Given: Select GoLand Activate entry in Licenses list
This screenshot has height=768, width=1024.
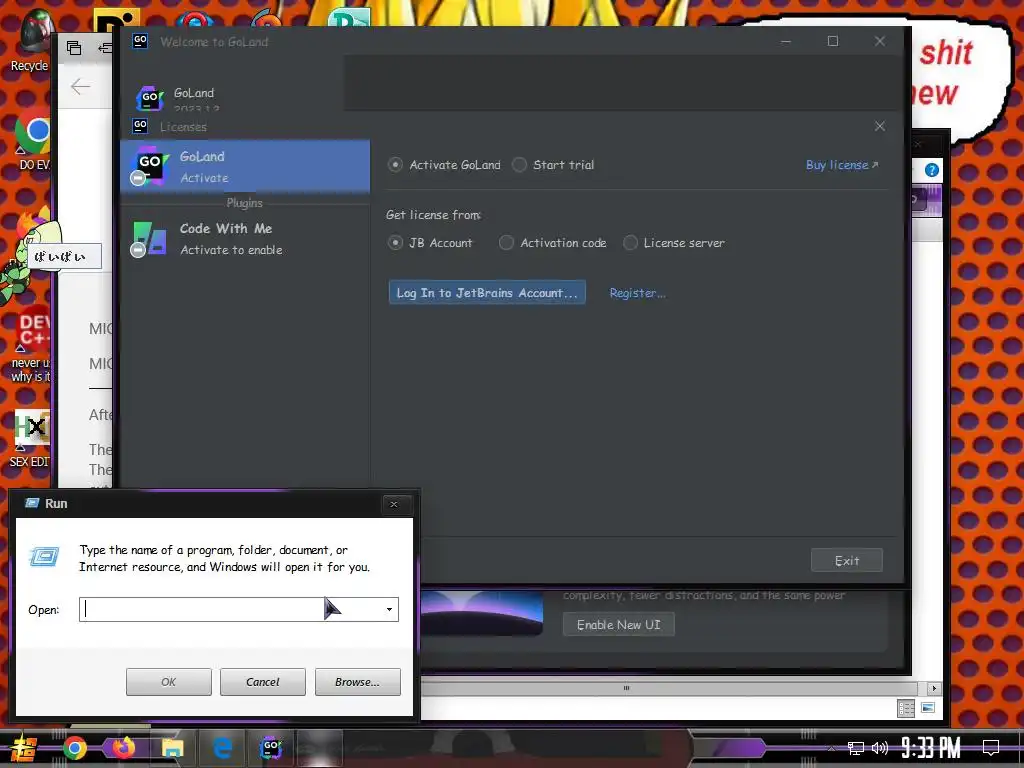Looking at the screenshot, I should (245, 167).
